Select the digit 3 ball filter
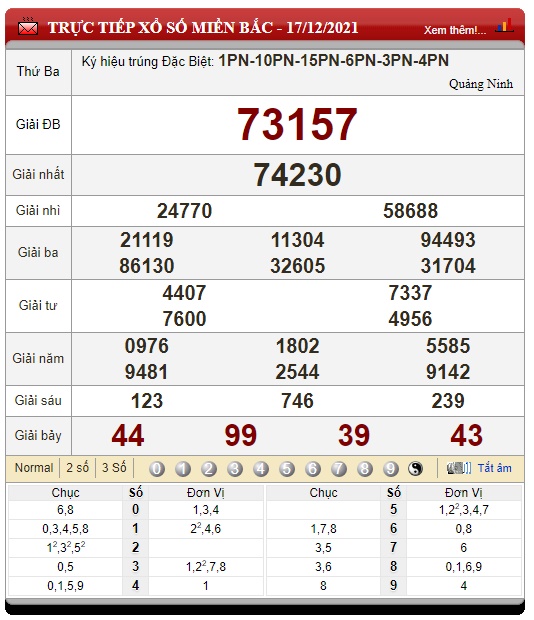Viewport: 534px width, 620px height. pyautogui.click(x=235, y=469)
